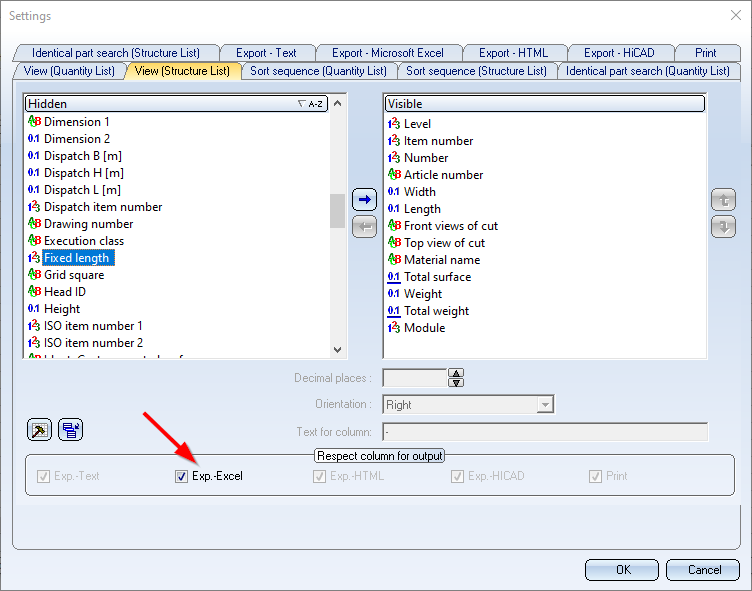The image size is (752, 591).
Task: Move selected attribute to Visible with right arrow
Action: tap(364, 200)
